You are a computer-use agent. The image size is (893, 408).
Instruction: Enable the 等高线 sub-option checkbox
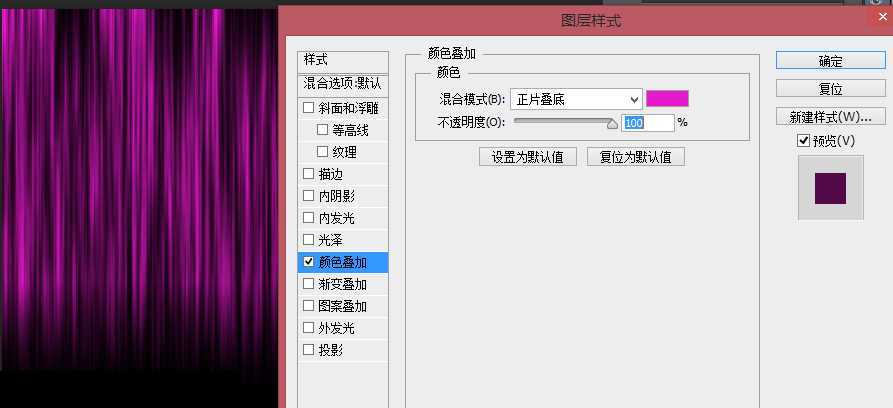pyautogui.click(x=323, y=130)
